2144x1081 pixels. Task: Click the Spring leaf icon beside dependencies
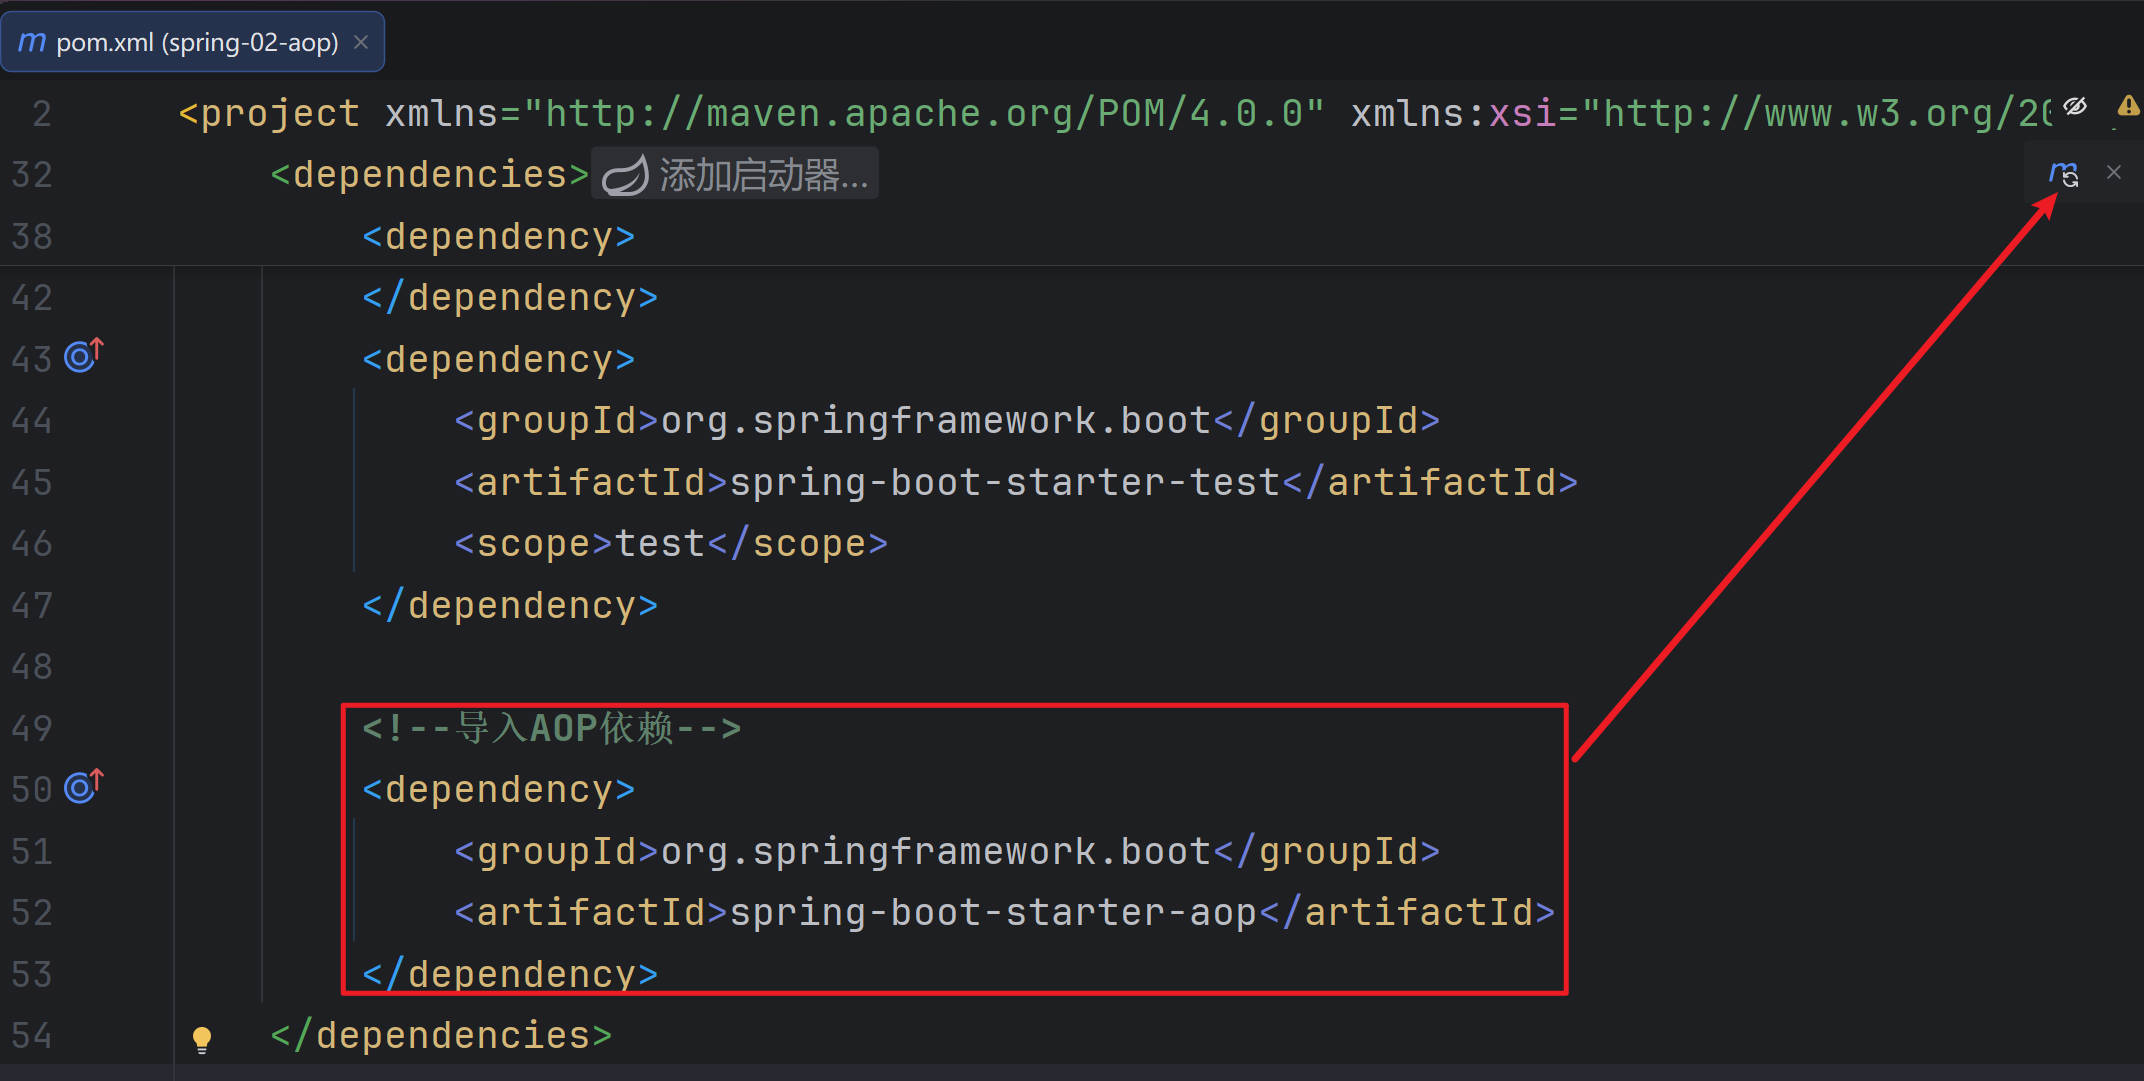click(626, 175)
